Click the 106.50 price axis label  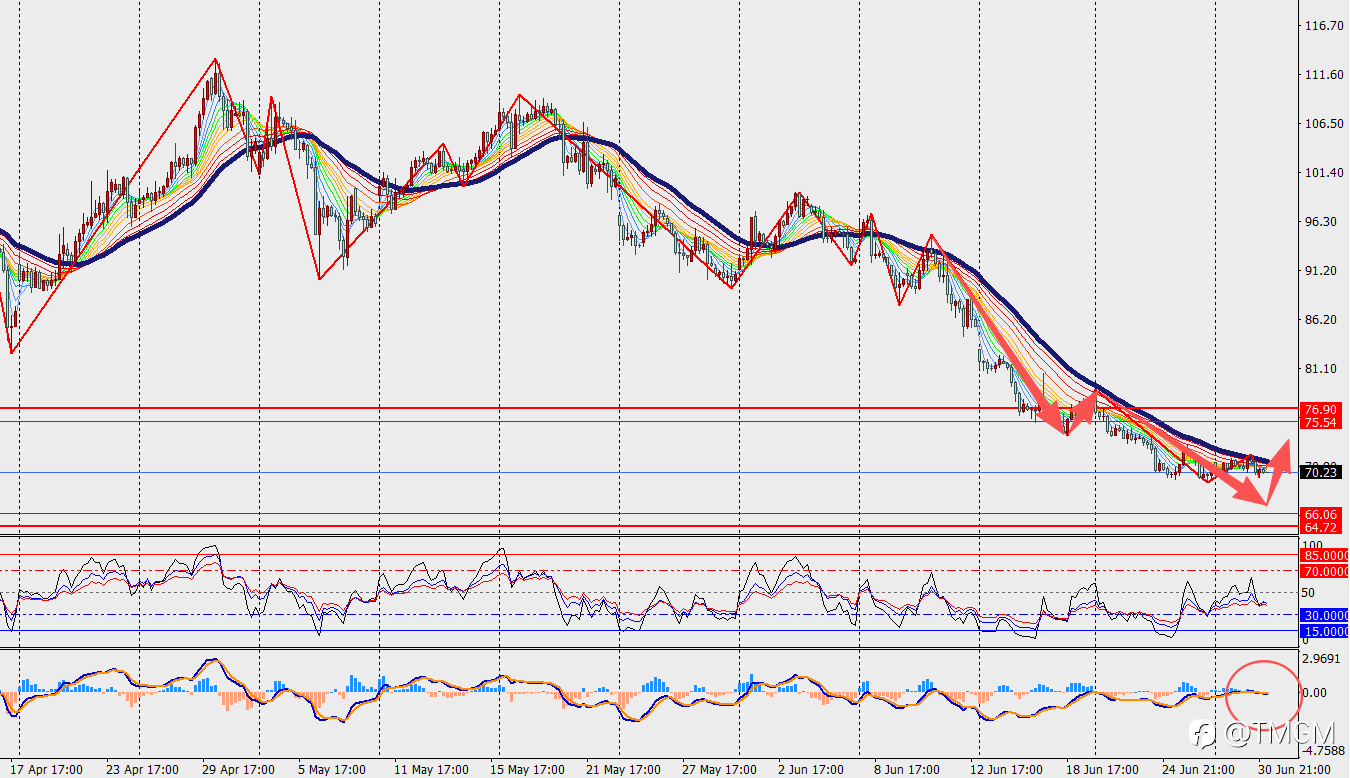(x=1324, y=124)
